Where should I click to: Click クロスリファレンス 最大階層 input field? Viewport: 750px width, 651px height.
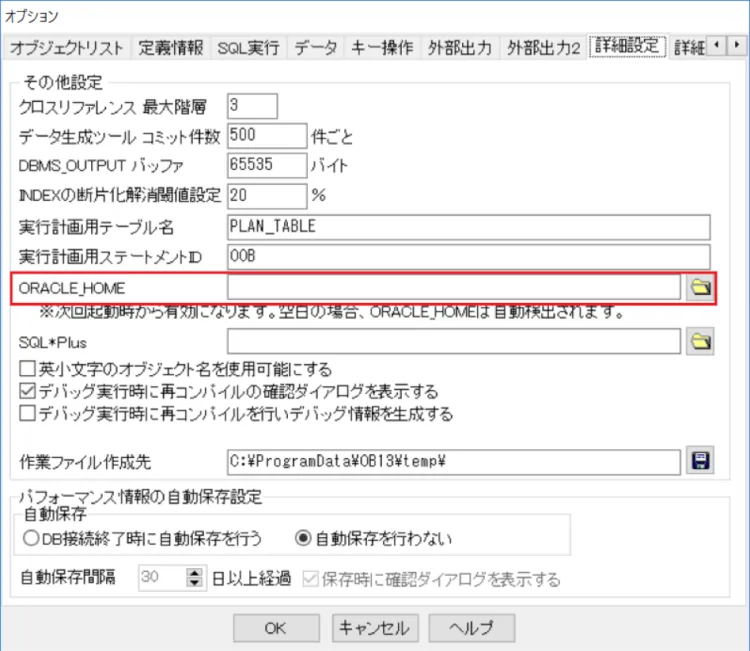252,106
